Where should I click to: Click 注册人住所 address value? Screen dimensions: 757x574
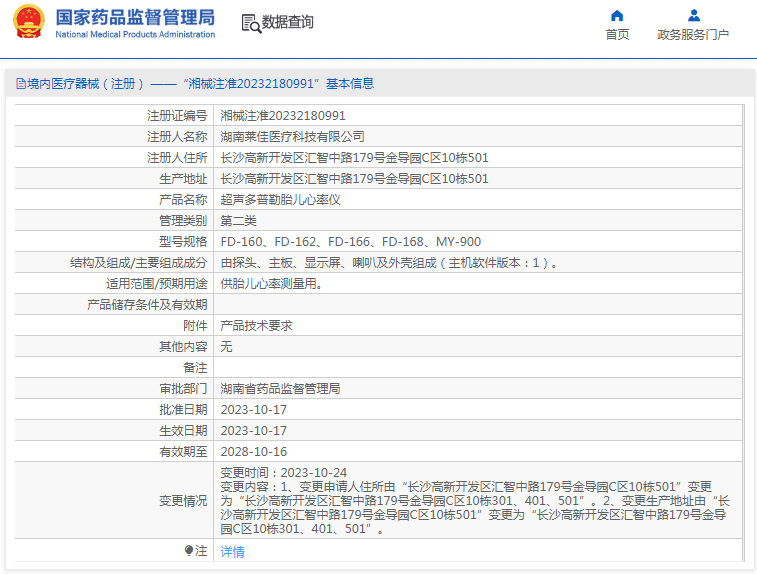tap(354, 158)
